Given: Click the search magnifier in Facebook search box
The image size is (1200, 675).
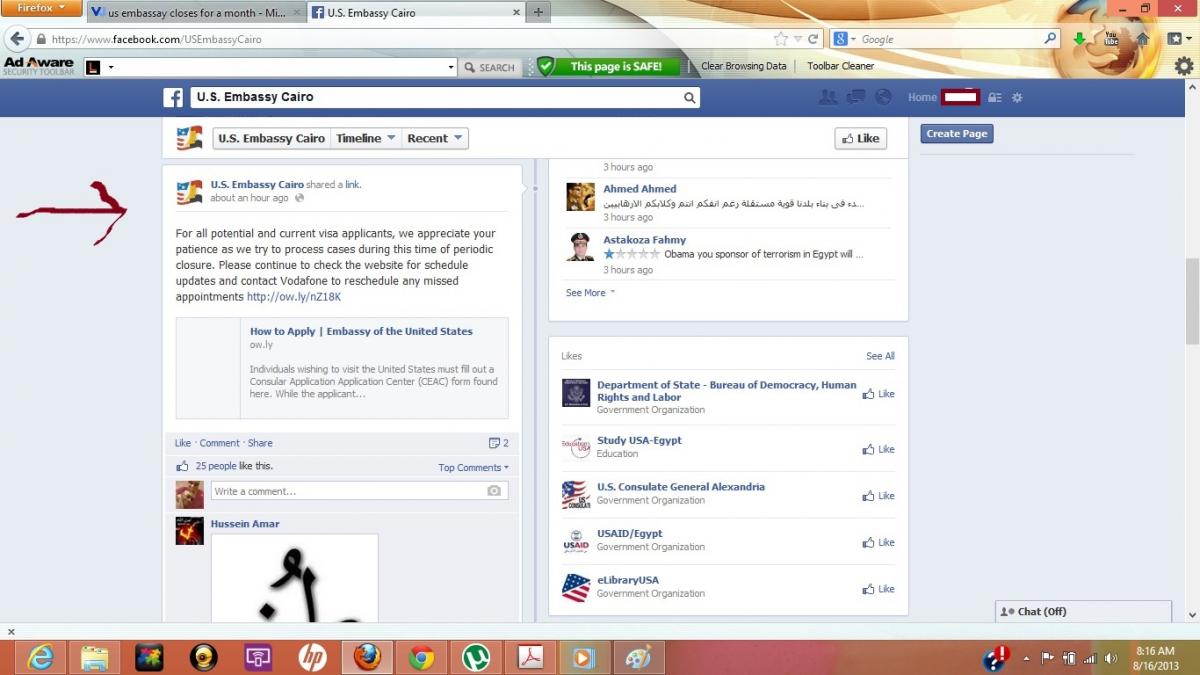Looking at the screenshot, I should [689, 98].
